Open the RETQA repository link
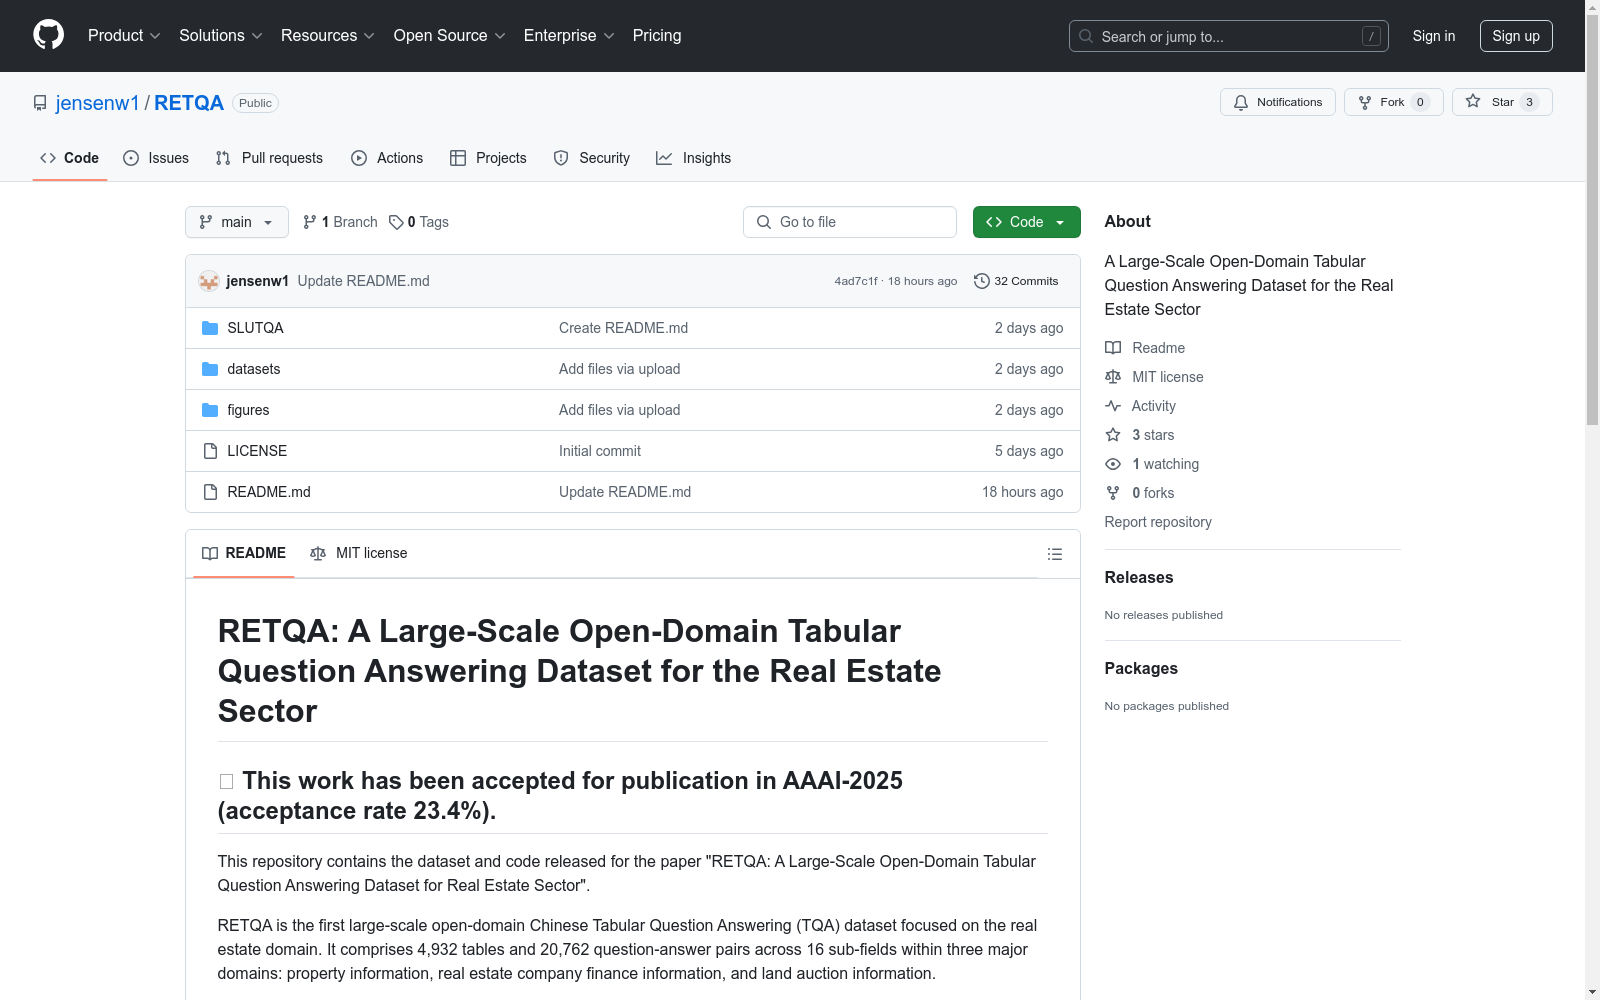Viewport: 1600px width, 1000px height. [189, 103]
